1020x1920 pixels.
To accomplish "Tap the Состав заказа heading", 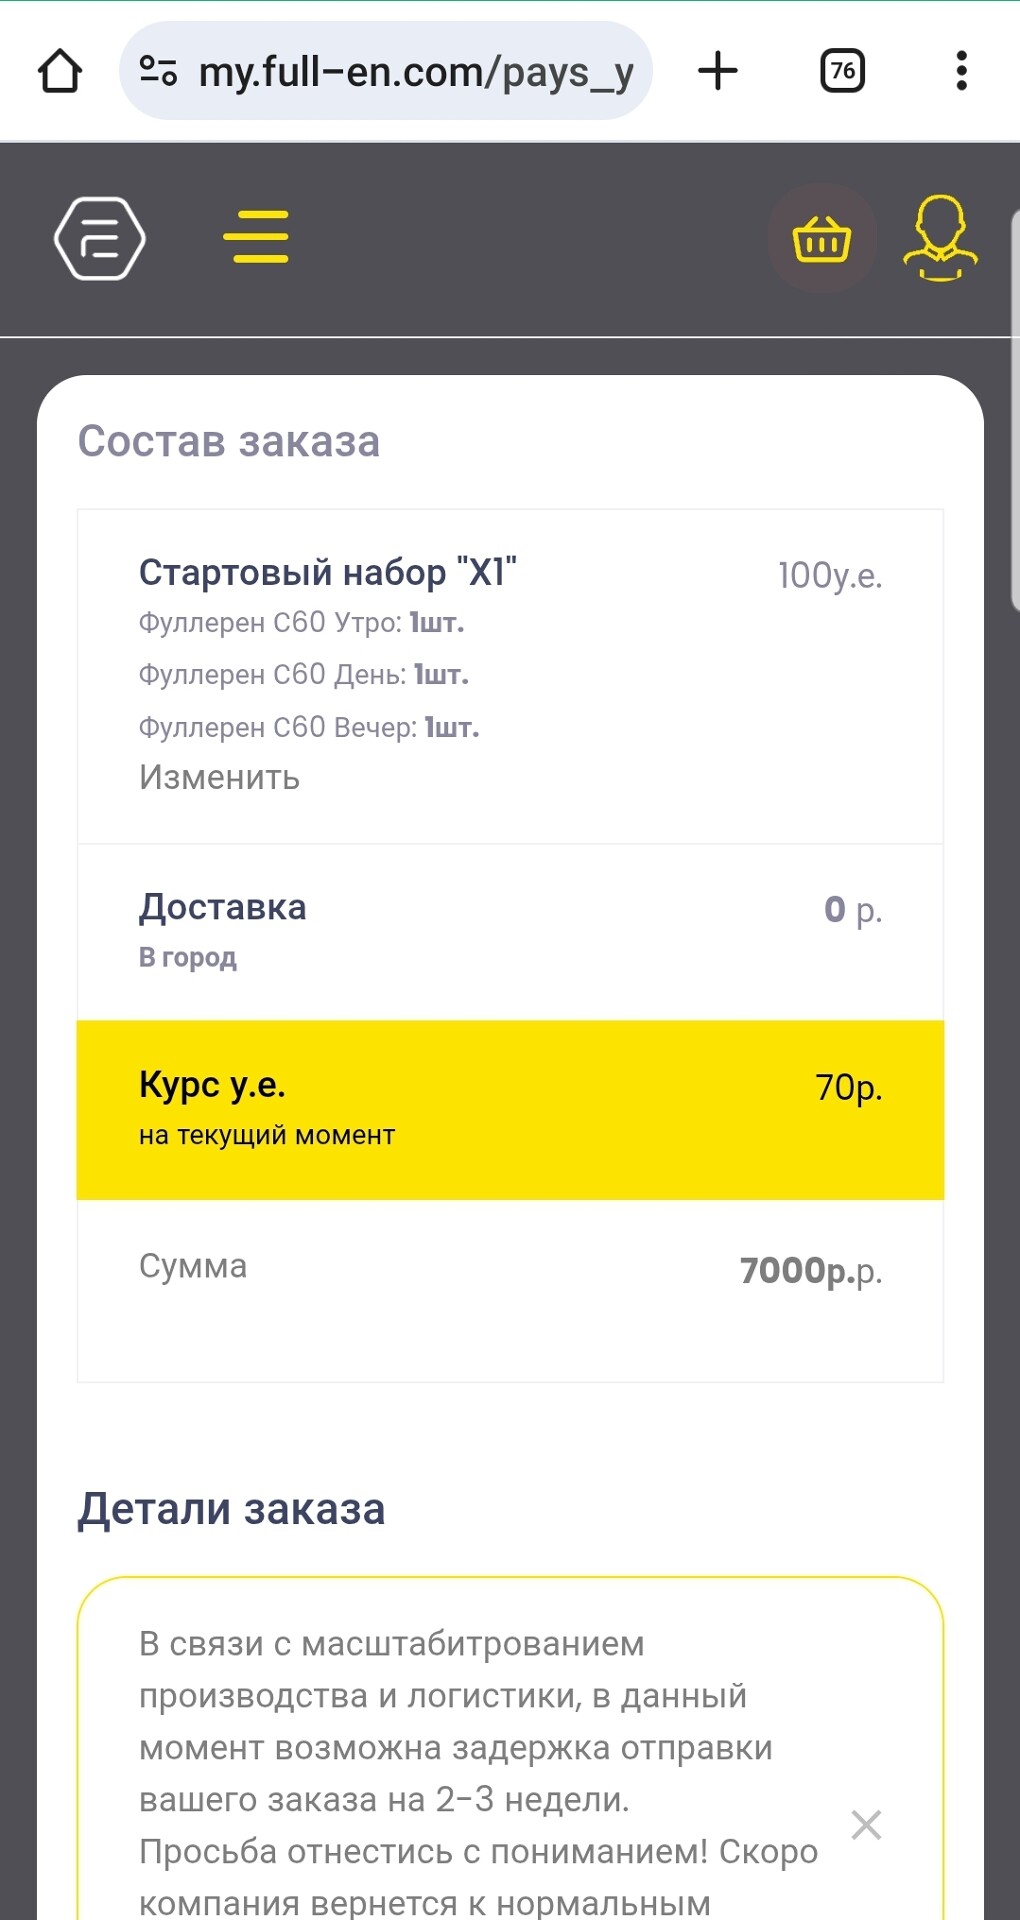I will pos(229,441).
